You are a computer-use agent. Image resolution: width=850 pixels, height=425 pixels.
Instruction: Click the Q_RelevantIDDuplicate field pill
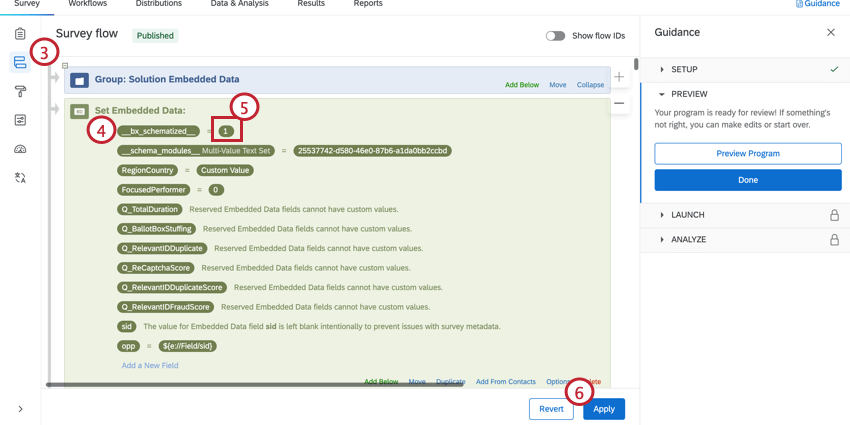click(162, 249)
